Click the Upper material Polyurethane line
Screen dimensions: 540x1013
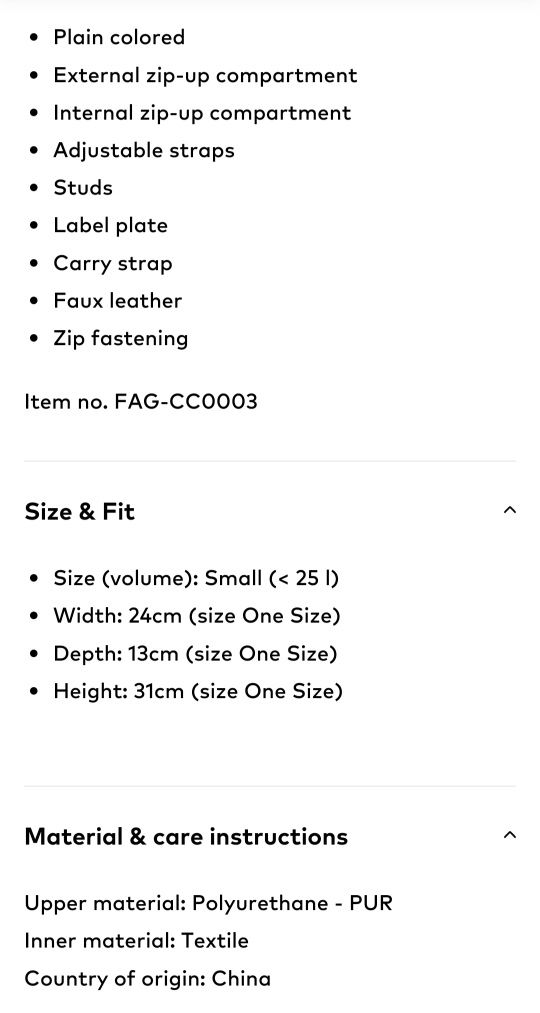tap(209, 903)
